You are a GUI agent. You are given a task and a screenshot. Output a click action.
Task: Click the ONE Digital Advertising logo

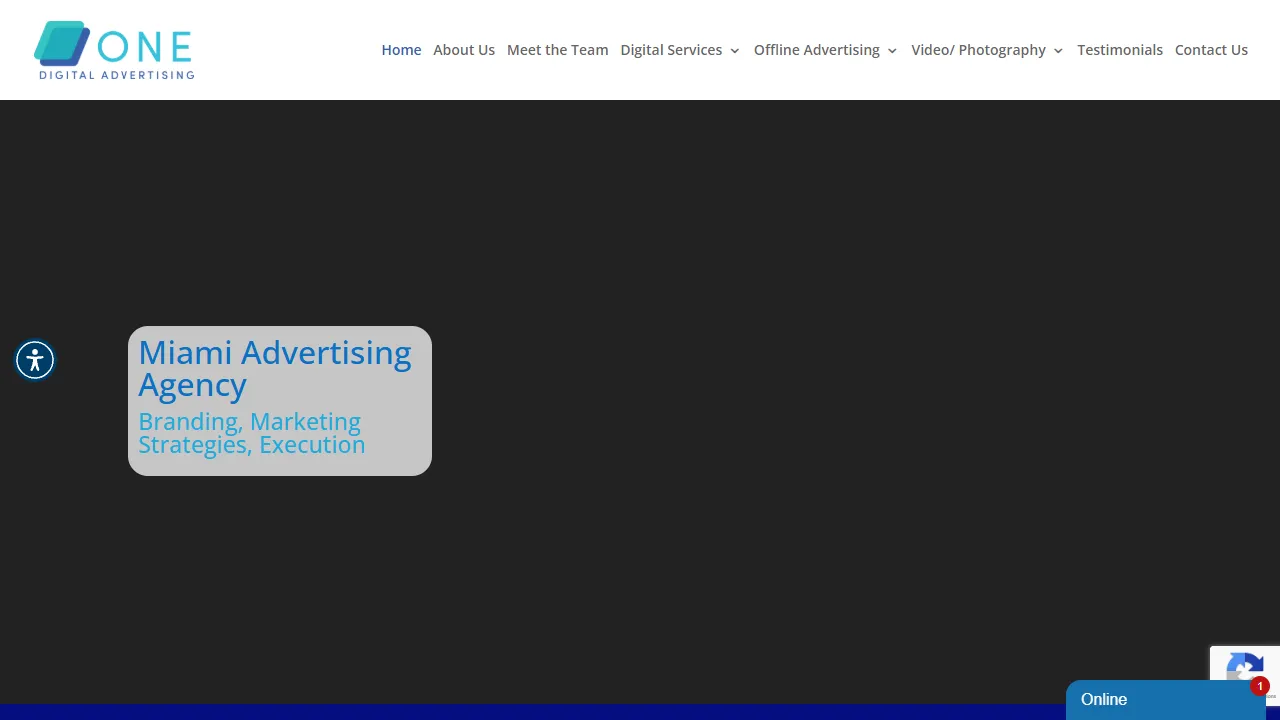tap(113, 49)
